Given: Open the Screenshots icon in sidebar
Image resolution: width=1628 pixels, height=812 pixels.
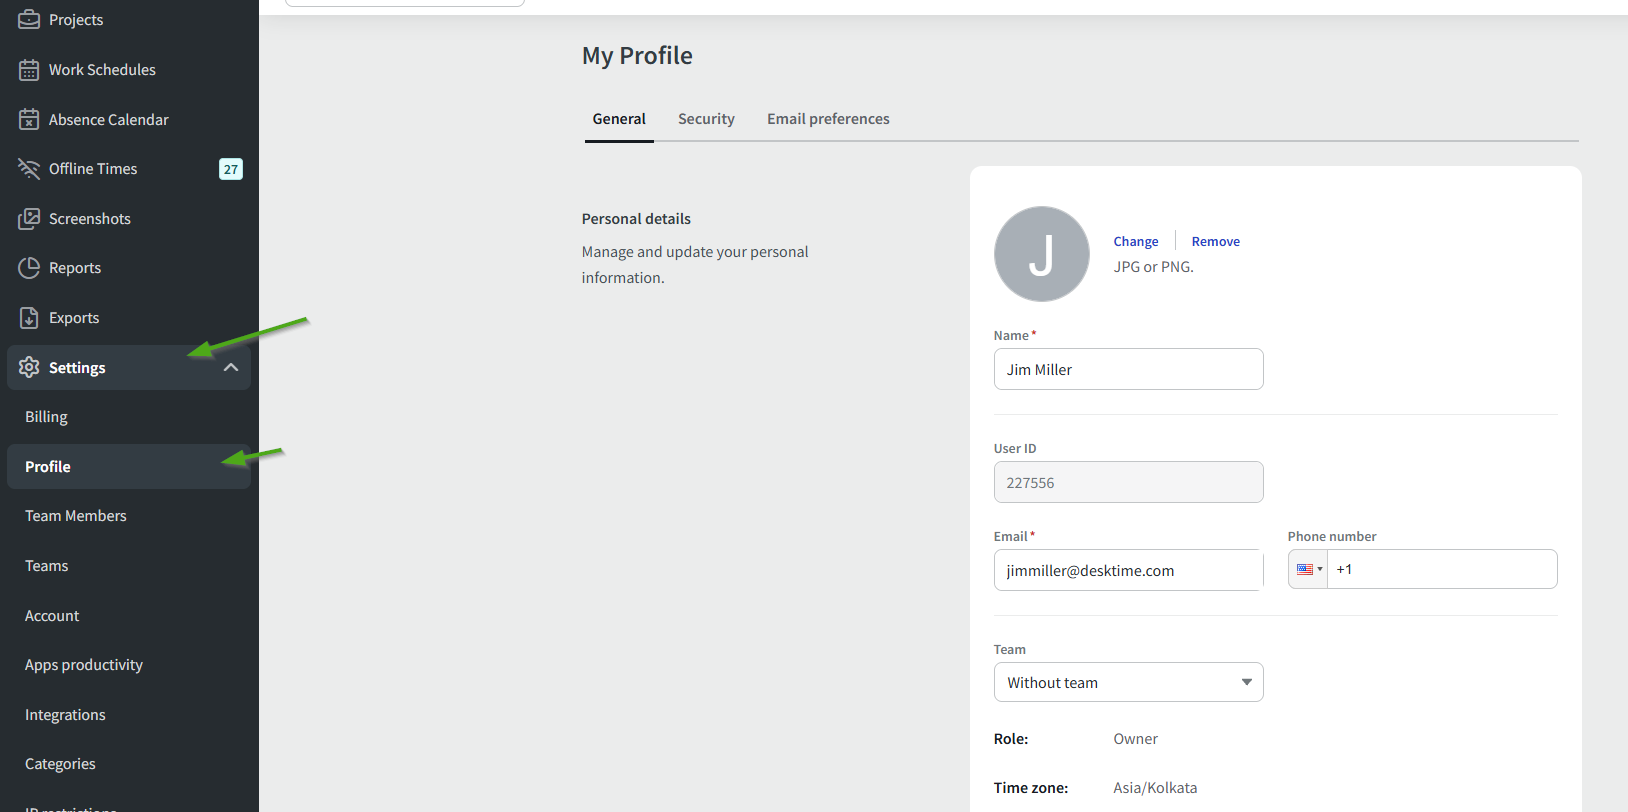Looking at the screenshot, I should [29, 219].
